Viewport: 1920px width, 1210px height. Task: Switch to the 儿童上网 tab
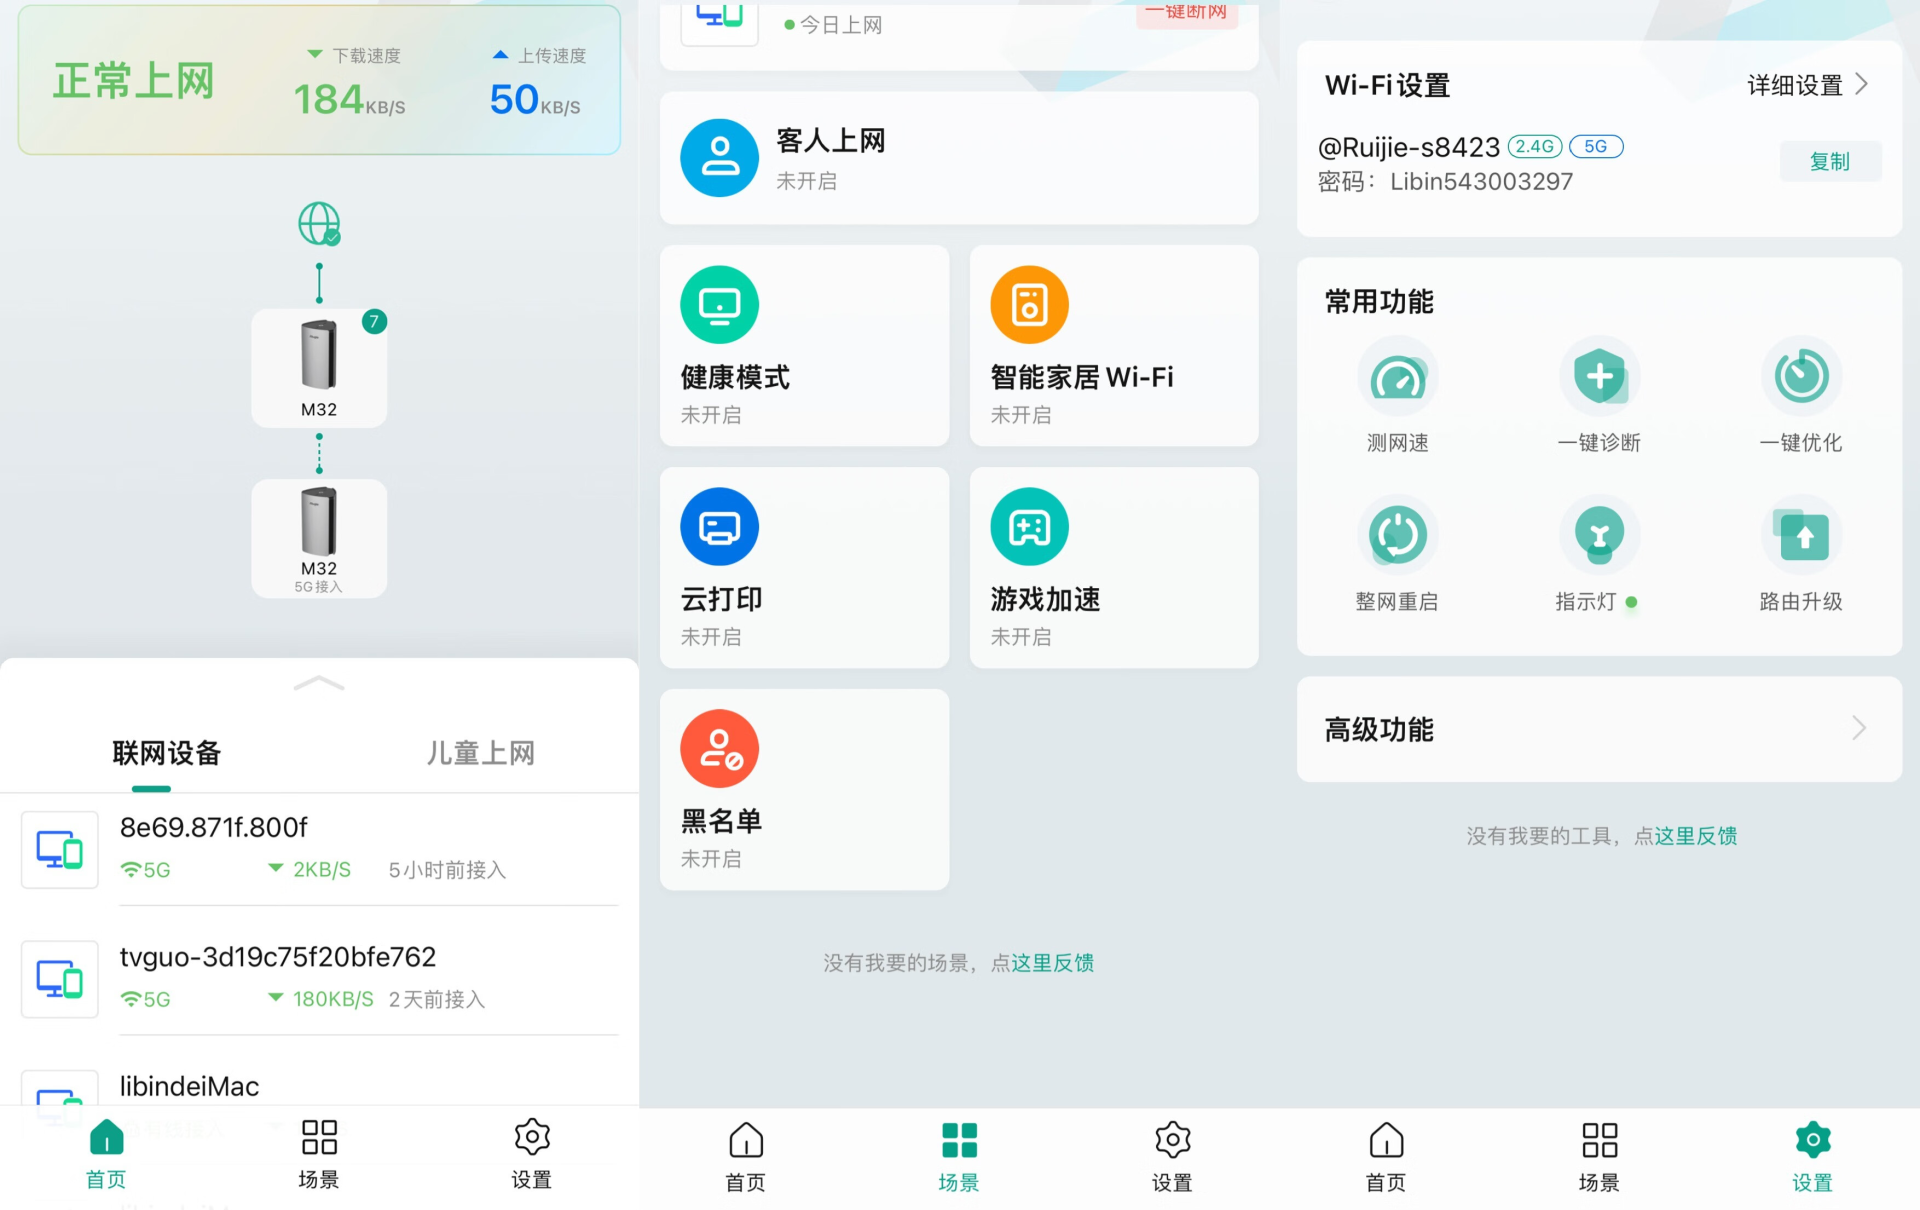[x=480, y=753]
